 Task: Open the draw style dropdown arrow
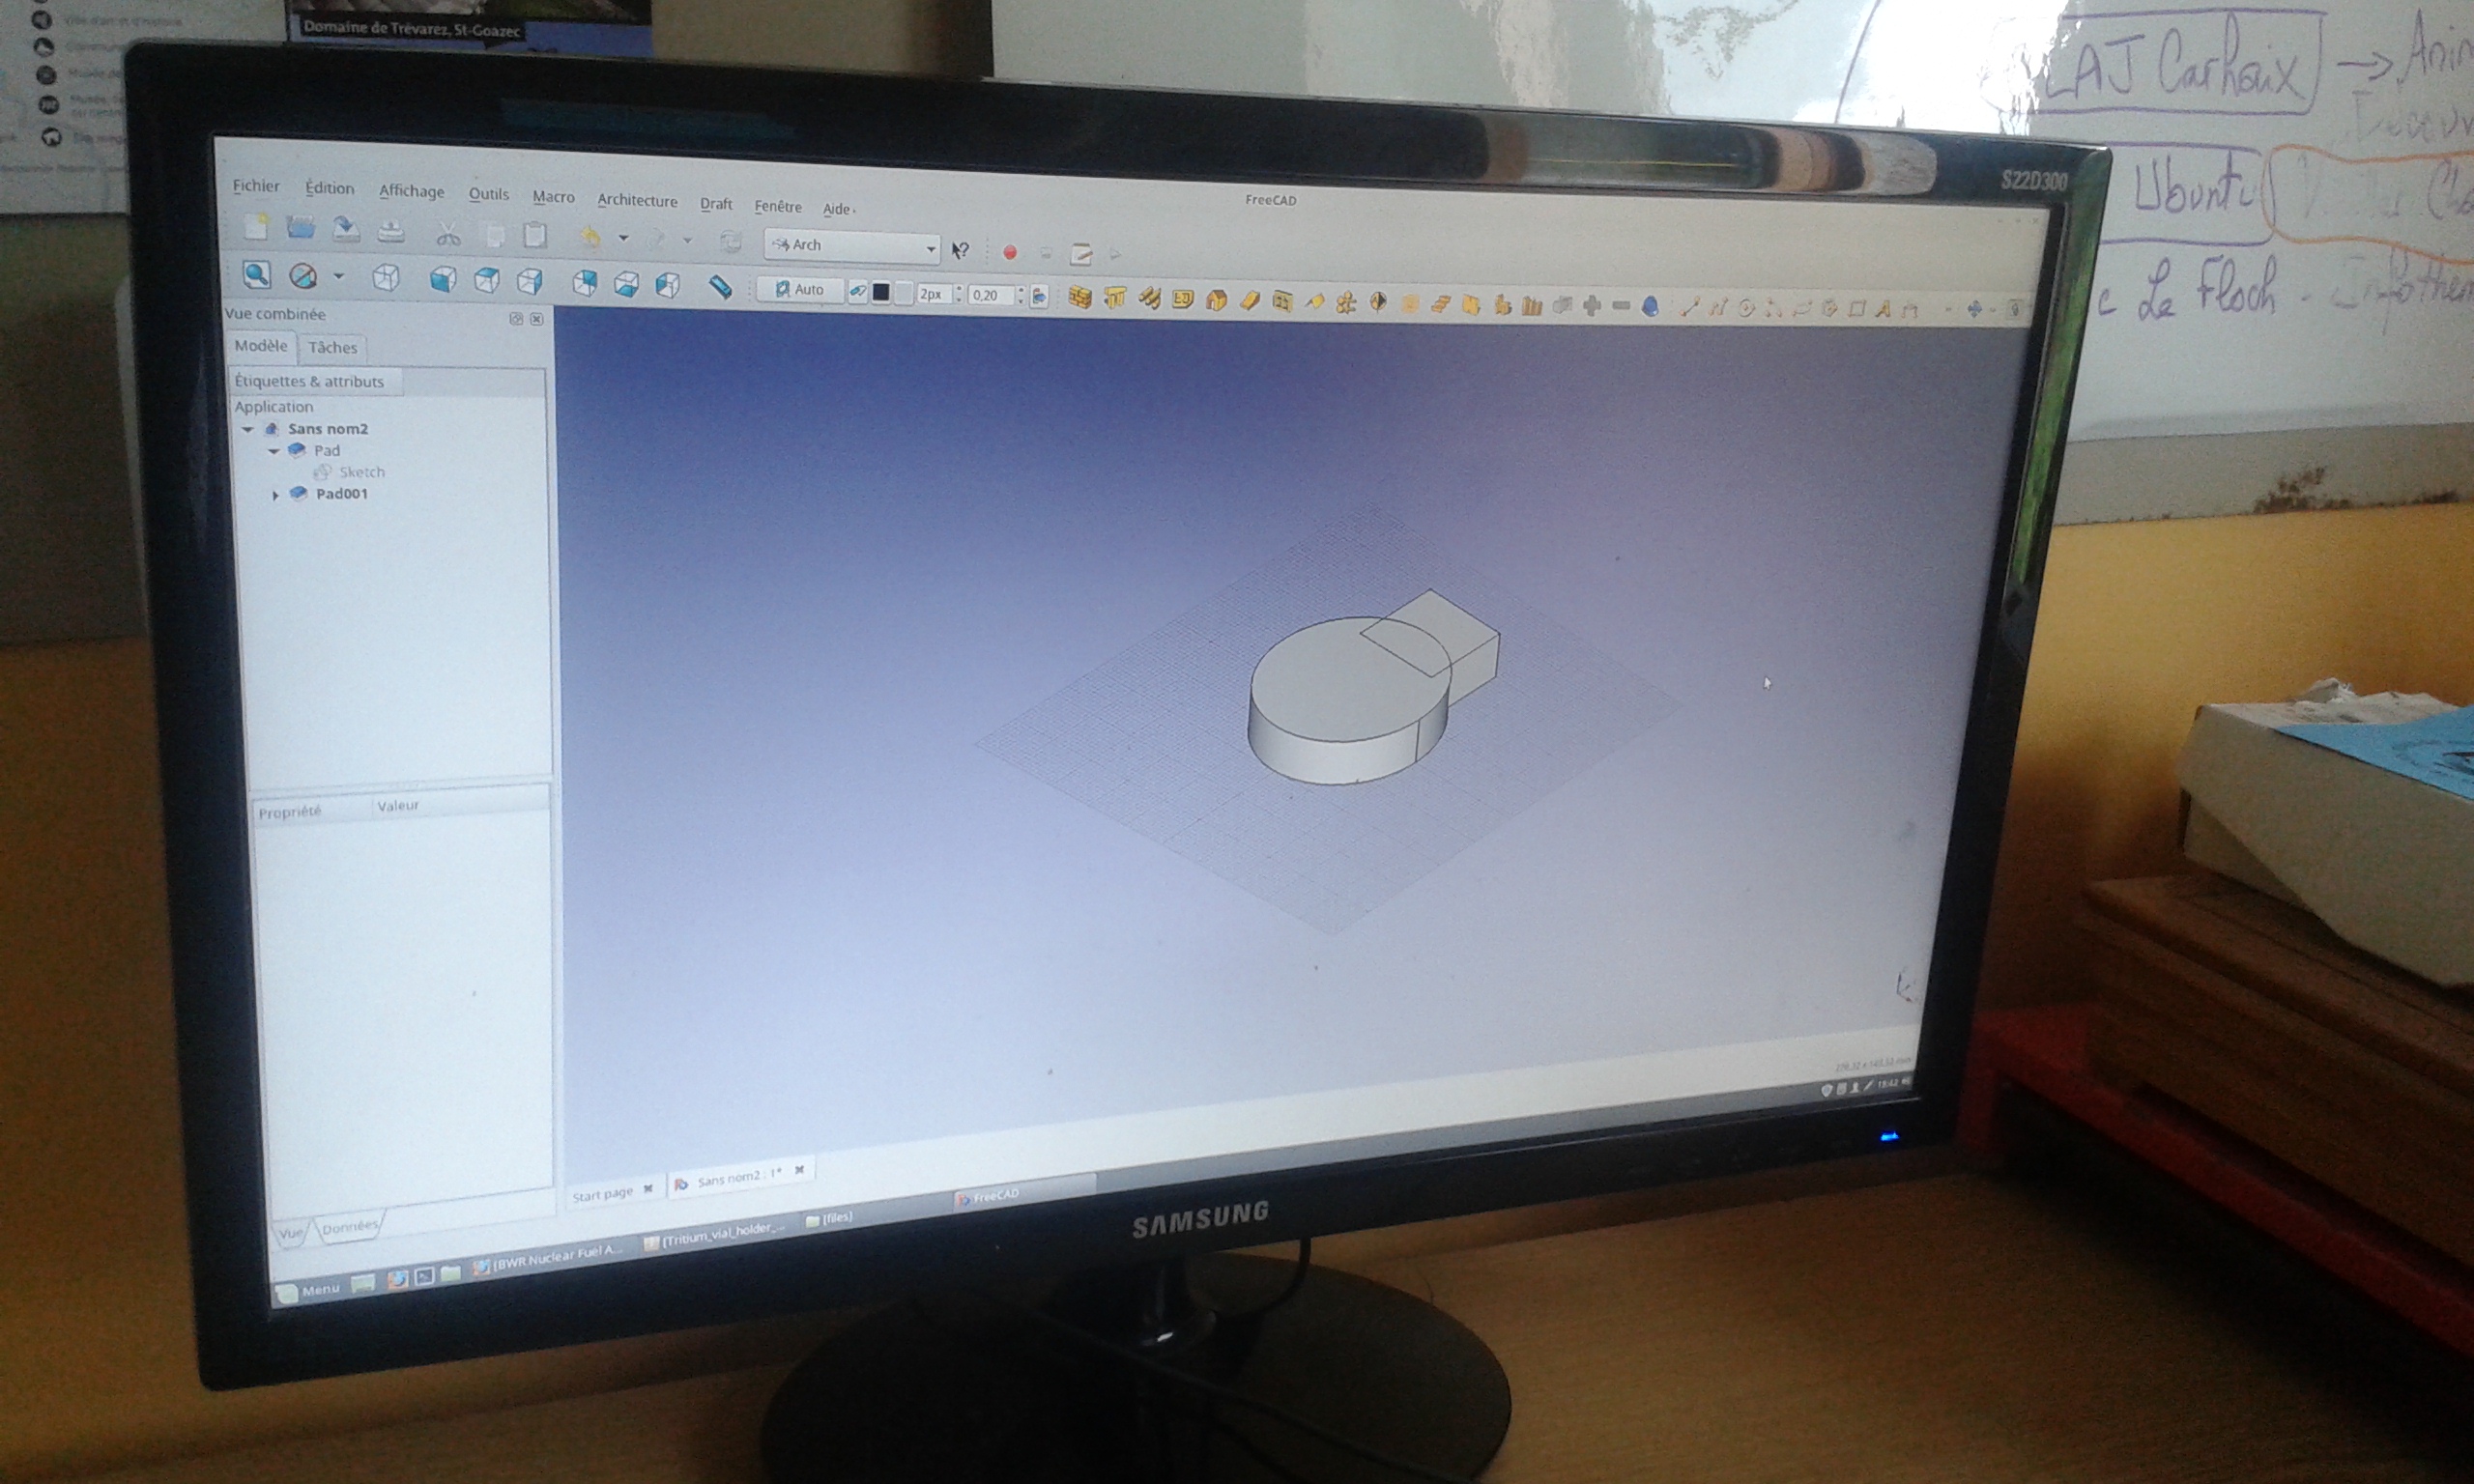[338, 275]
